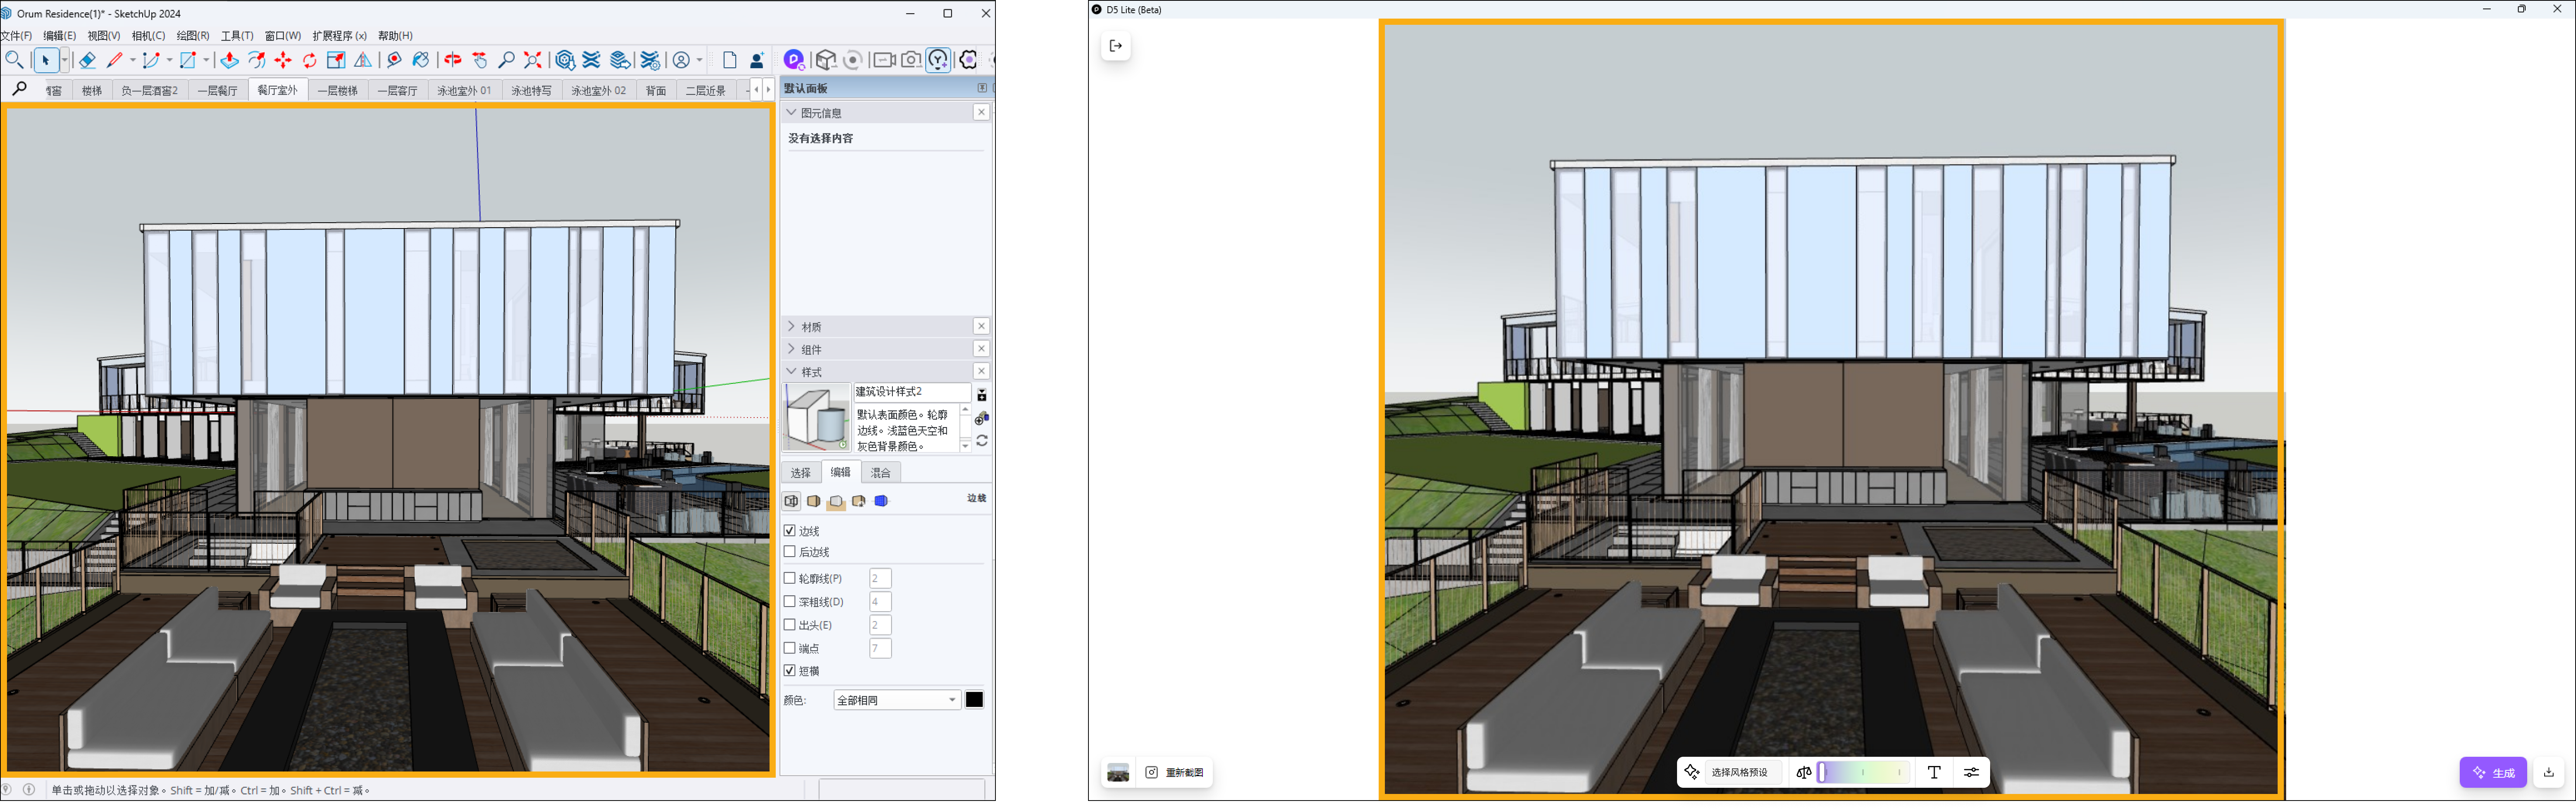Click create new style icon
The image size is (2576, 811).
click(x=982, y=418)
